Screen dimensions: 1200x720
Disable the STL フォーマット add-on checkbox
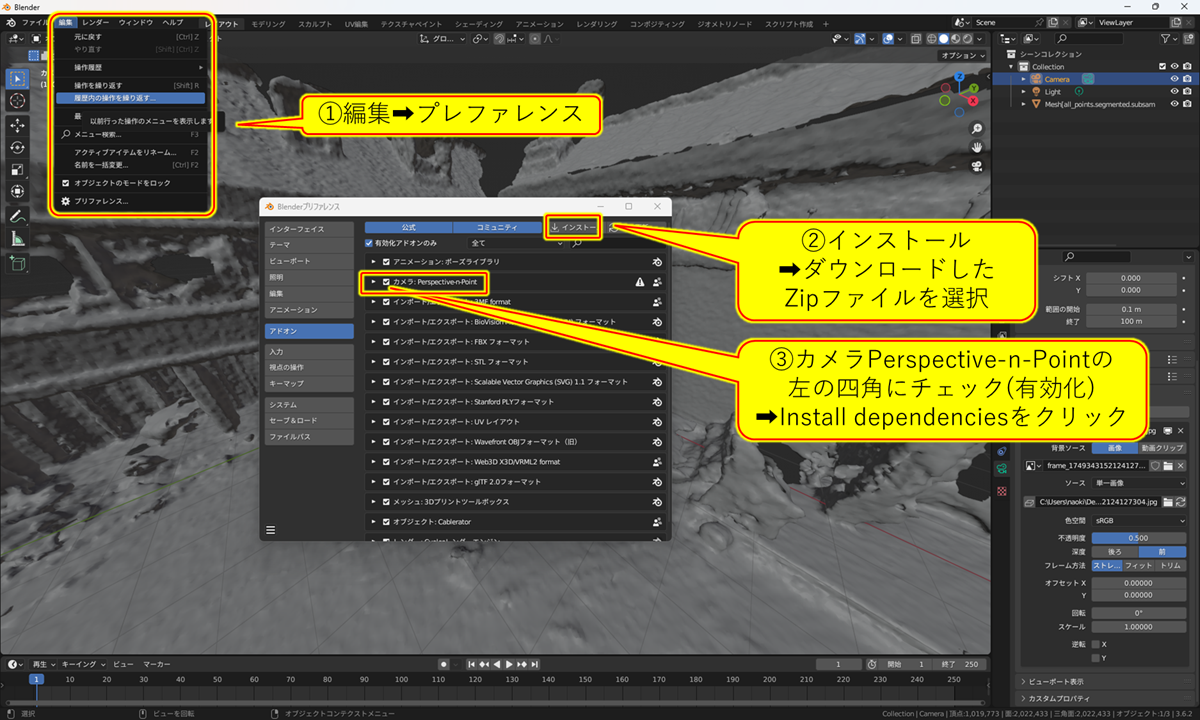386,362
